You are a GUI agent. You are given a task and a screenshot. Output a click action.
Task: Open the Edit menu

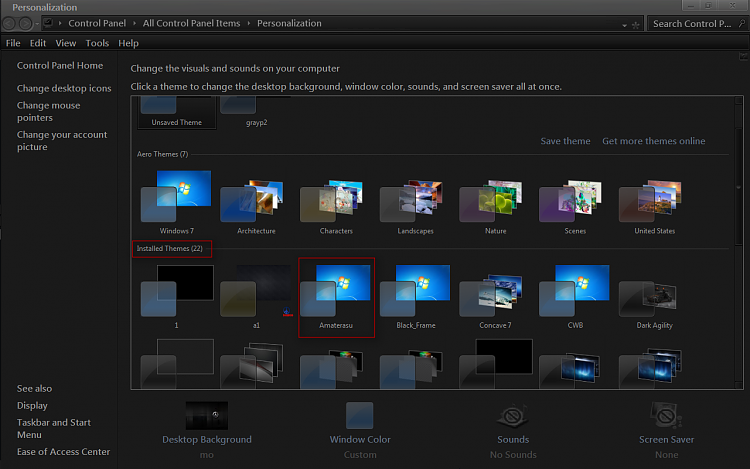click(x=38, y=43)
